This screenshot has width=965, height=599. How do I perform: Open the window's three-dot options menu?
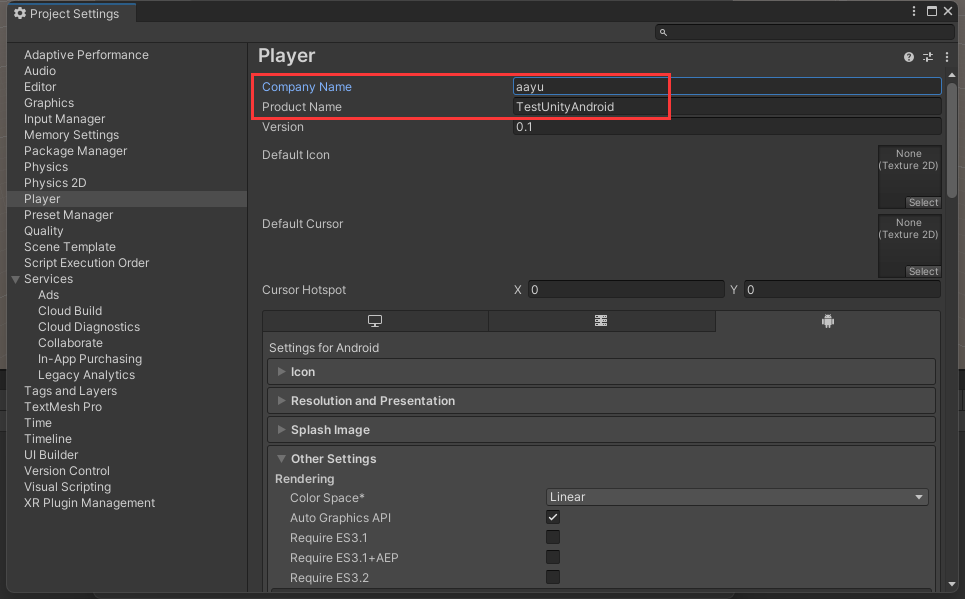point(914,11)
